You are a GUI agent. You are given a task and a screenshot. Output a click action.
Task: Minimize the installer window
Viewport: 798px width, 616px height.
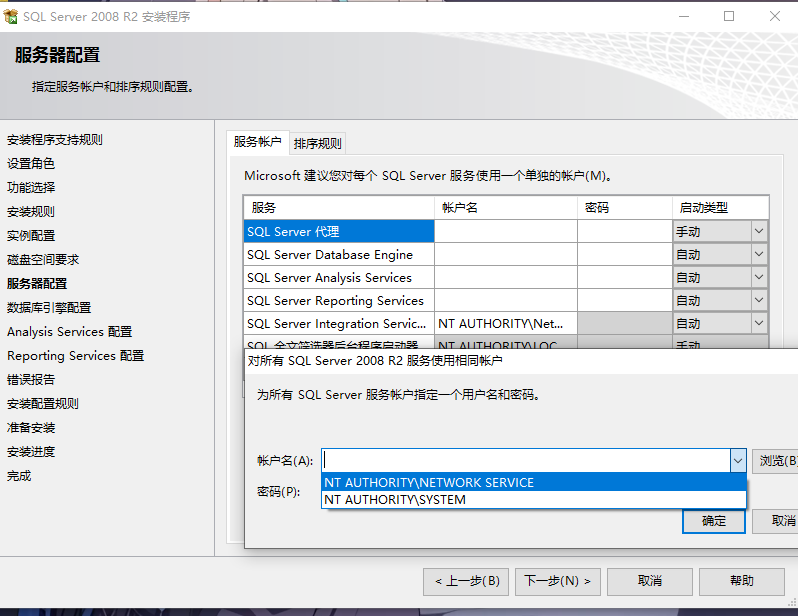pos(684,16)
